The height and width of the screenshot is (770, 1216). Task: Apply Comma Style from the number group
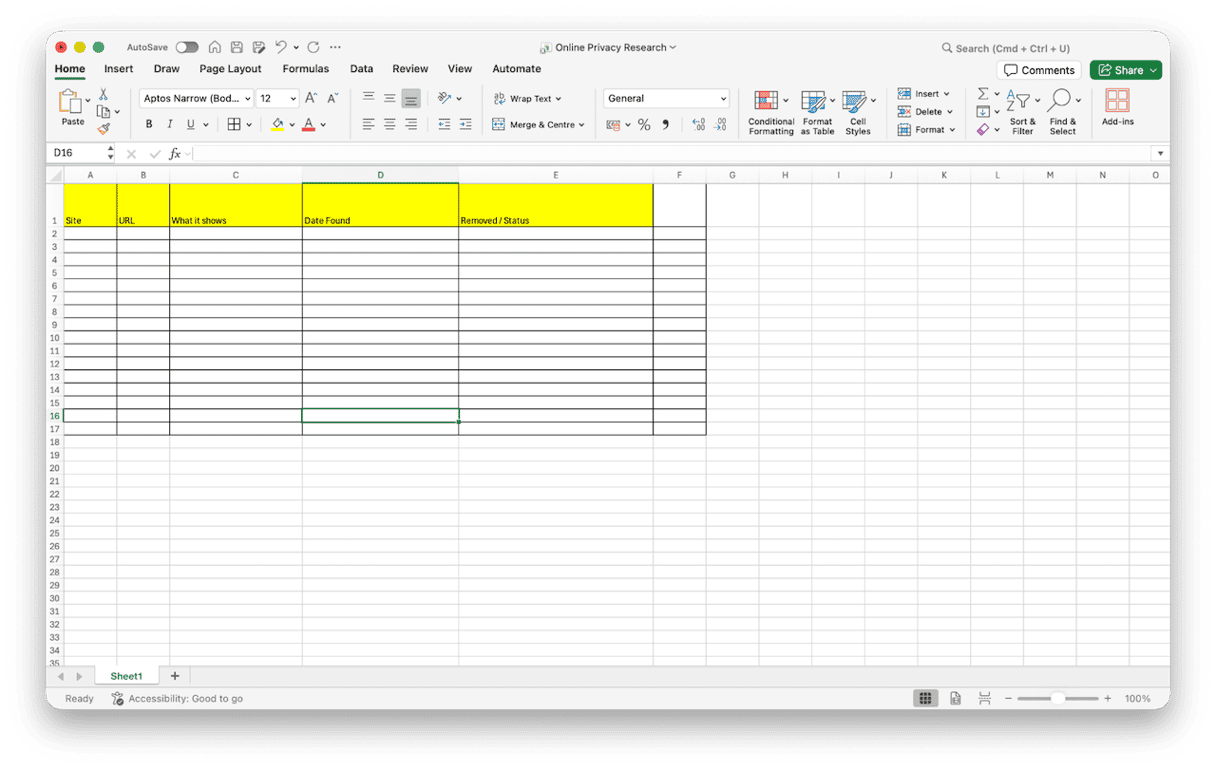(x=666, y=124)
